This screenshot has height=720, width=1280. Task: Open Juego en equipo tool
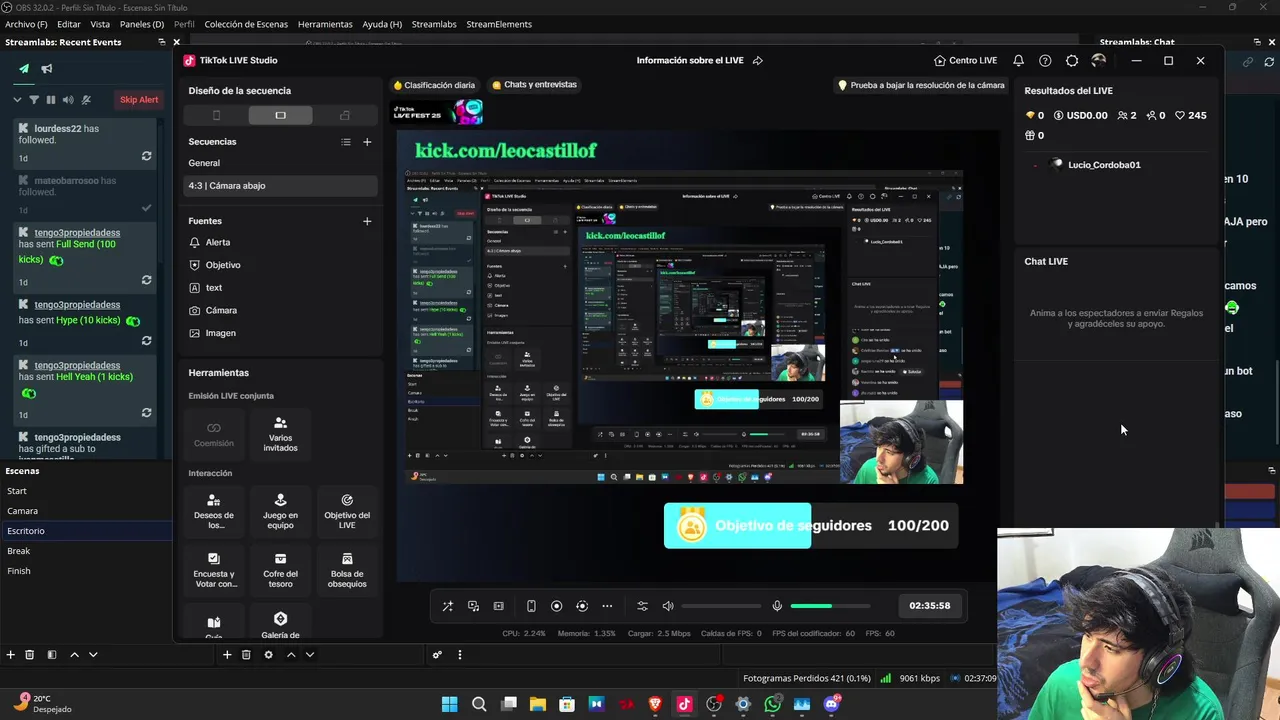tap(280, 512)
